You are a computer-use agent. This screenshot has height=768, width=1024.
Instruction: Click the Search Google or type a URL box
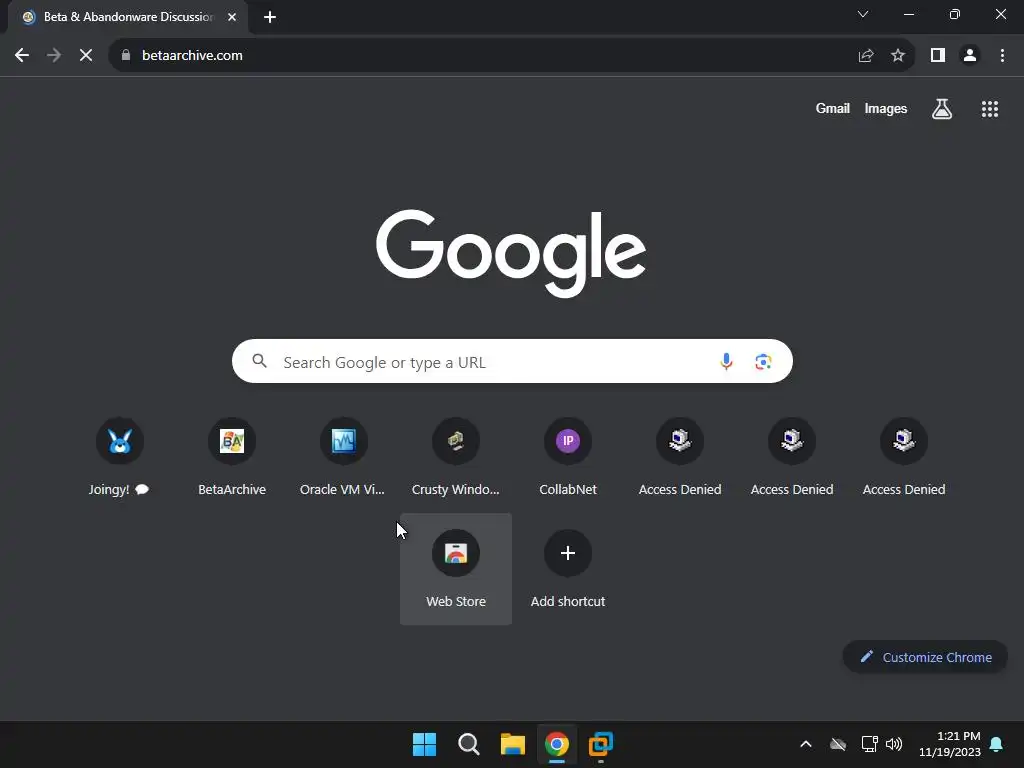click(512, 361)
